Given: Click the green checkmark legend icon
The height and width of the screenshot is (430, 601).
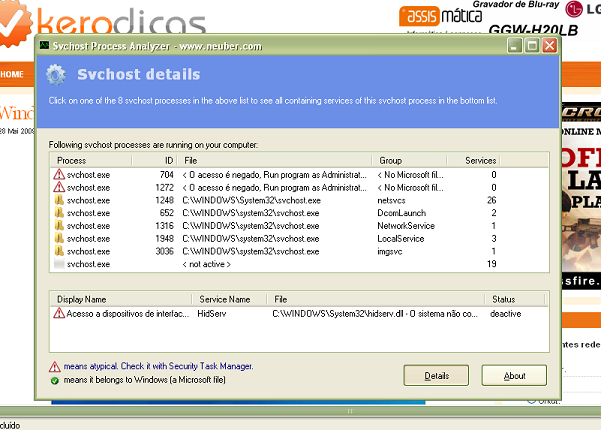Looking at the screenshot, I should pyautogui.click(x=54, y=381).
